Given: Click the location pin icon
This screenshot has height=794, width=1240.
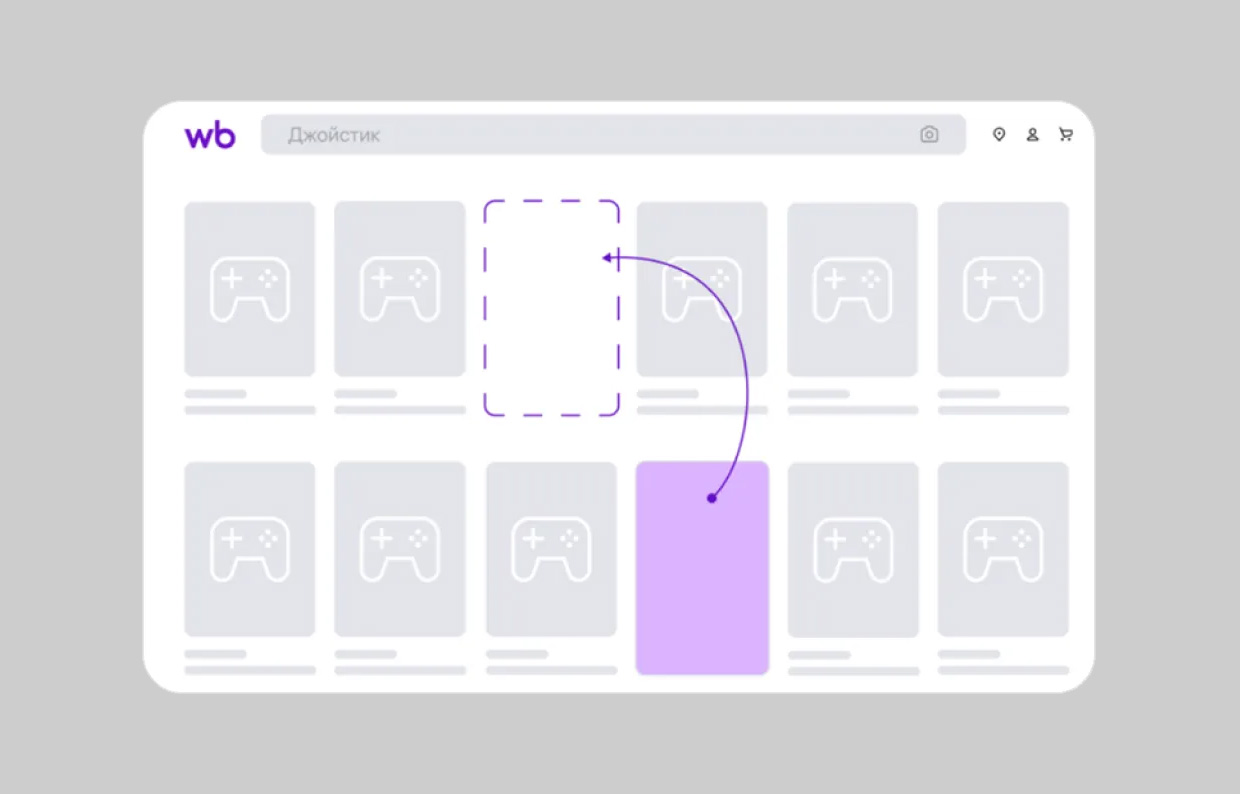Looking at the screenshot, I should pyautogui.click(x=998, y=135).
